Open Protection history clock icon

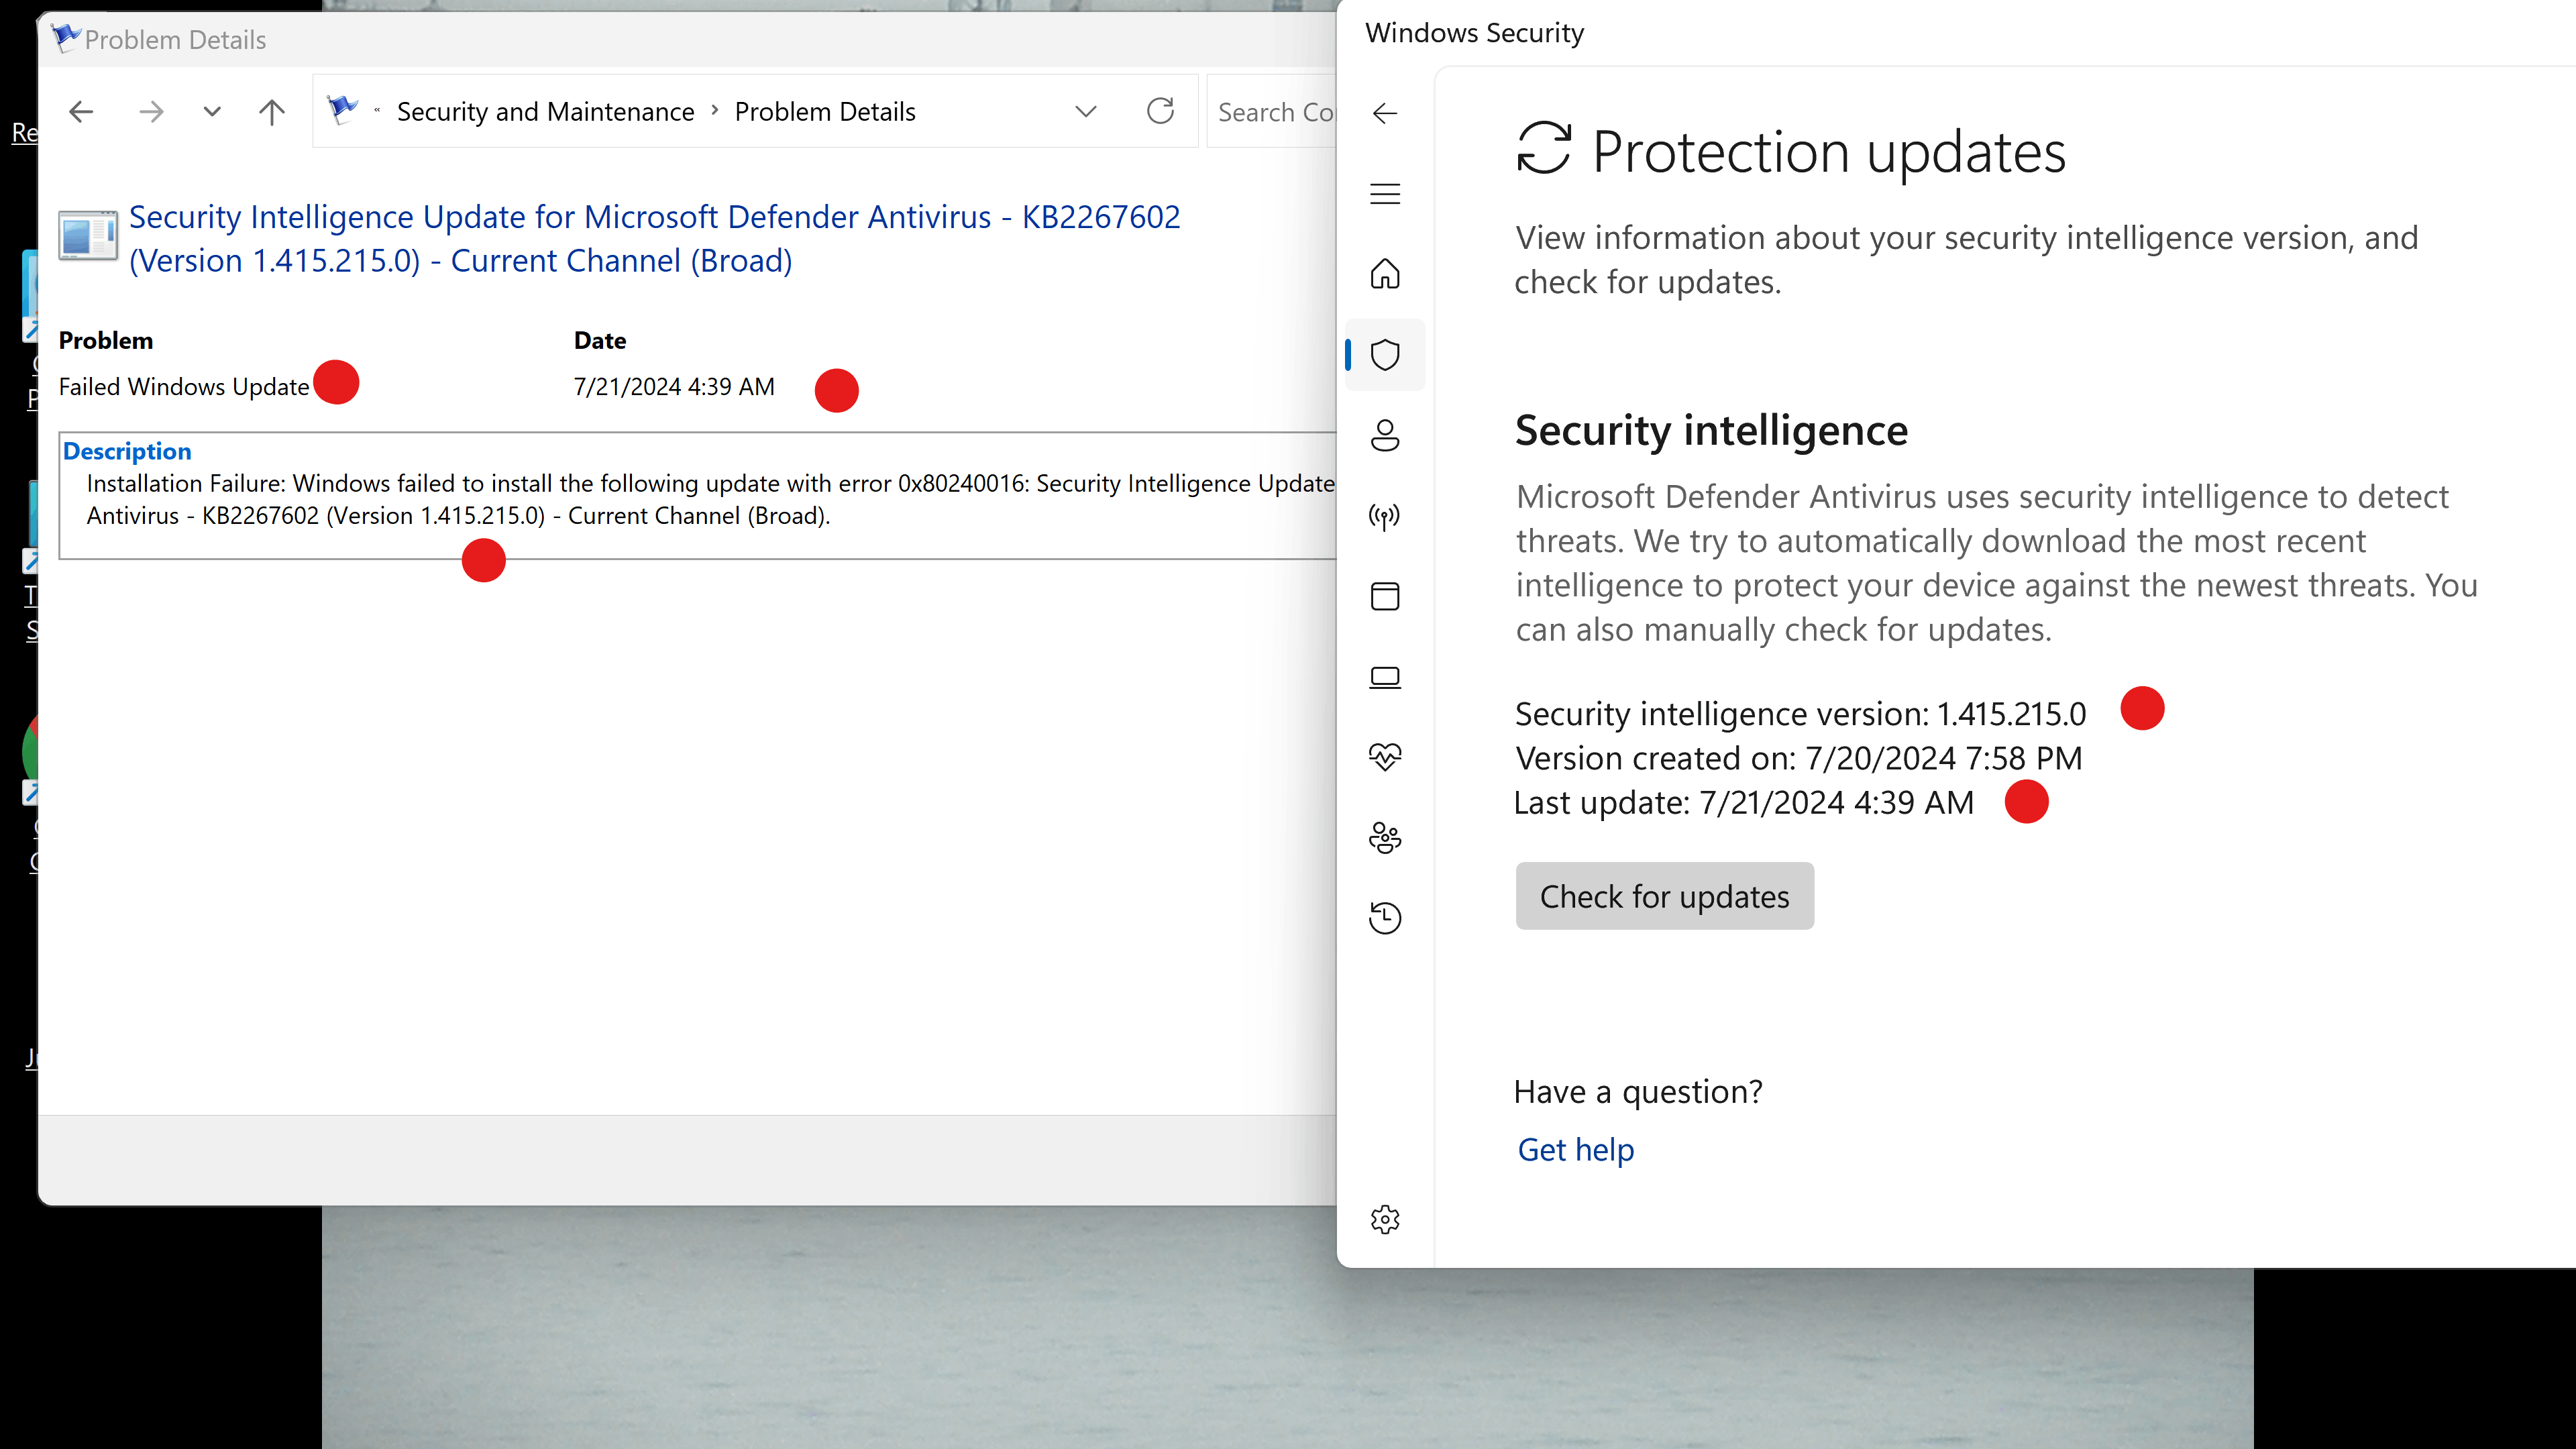[x=1385, y=918]
